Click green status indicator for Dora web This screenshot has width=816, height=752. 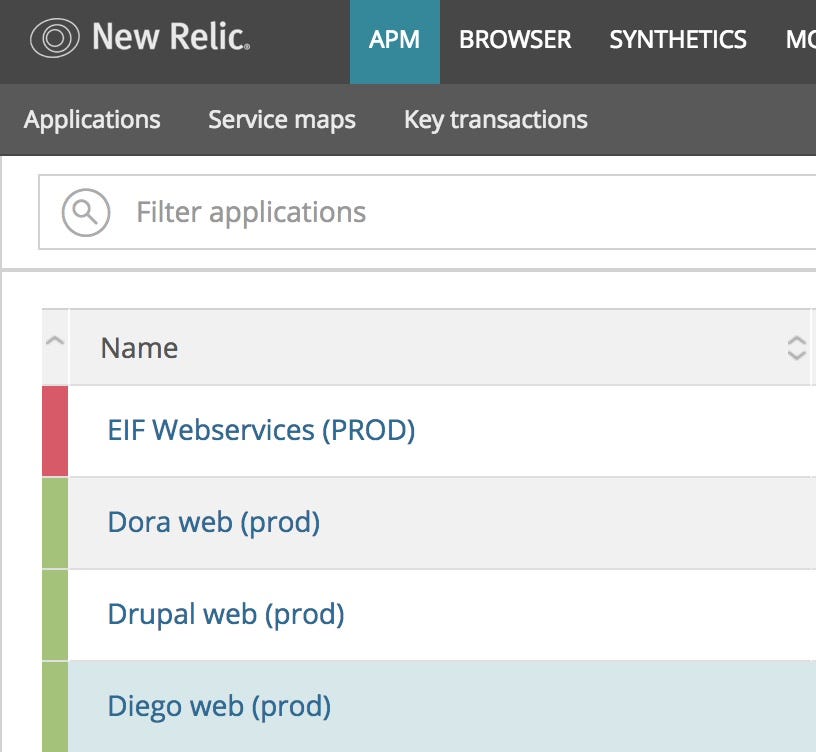tap(55, 523)
